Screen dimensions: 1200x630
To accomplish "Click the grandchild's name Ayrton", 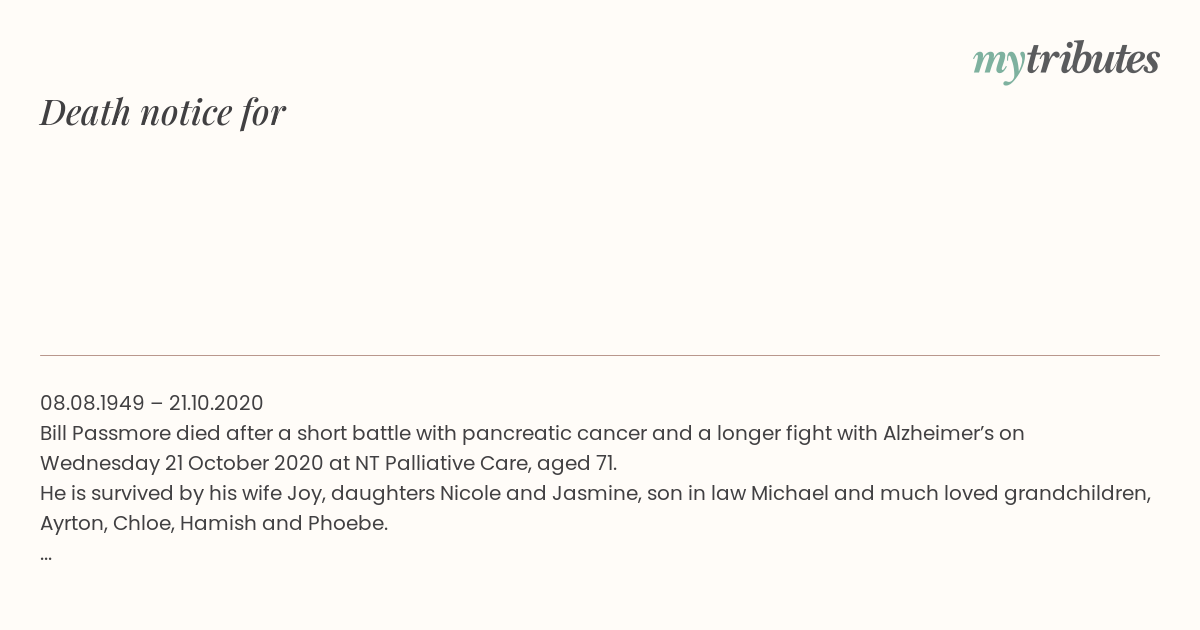I will (x=72, y=524).
